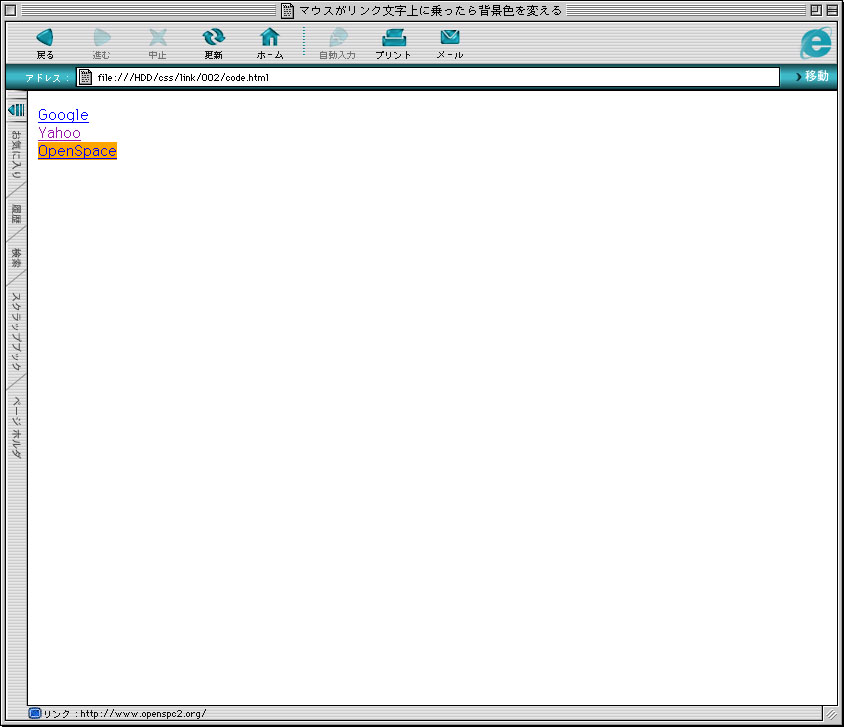Click the 自動入力 autofill icon

[337, 44]
